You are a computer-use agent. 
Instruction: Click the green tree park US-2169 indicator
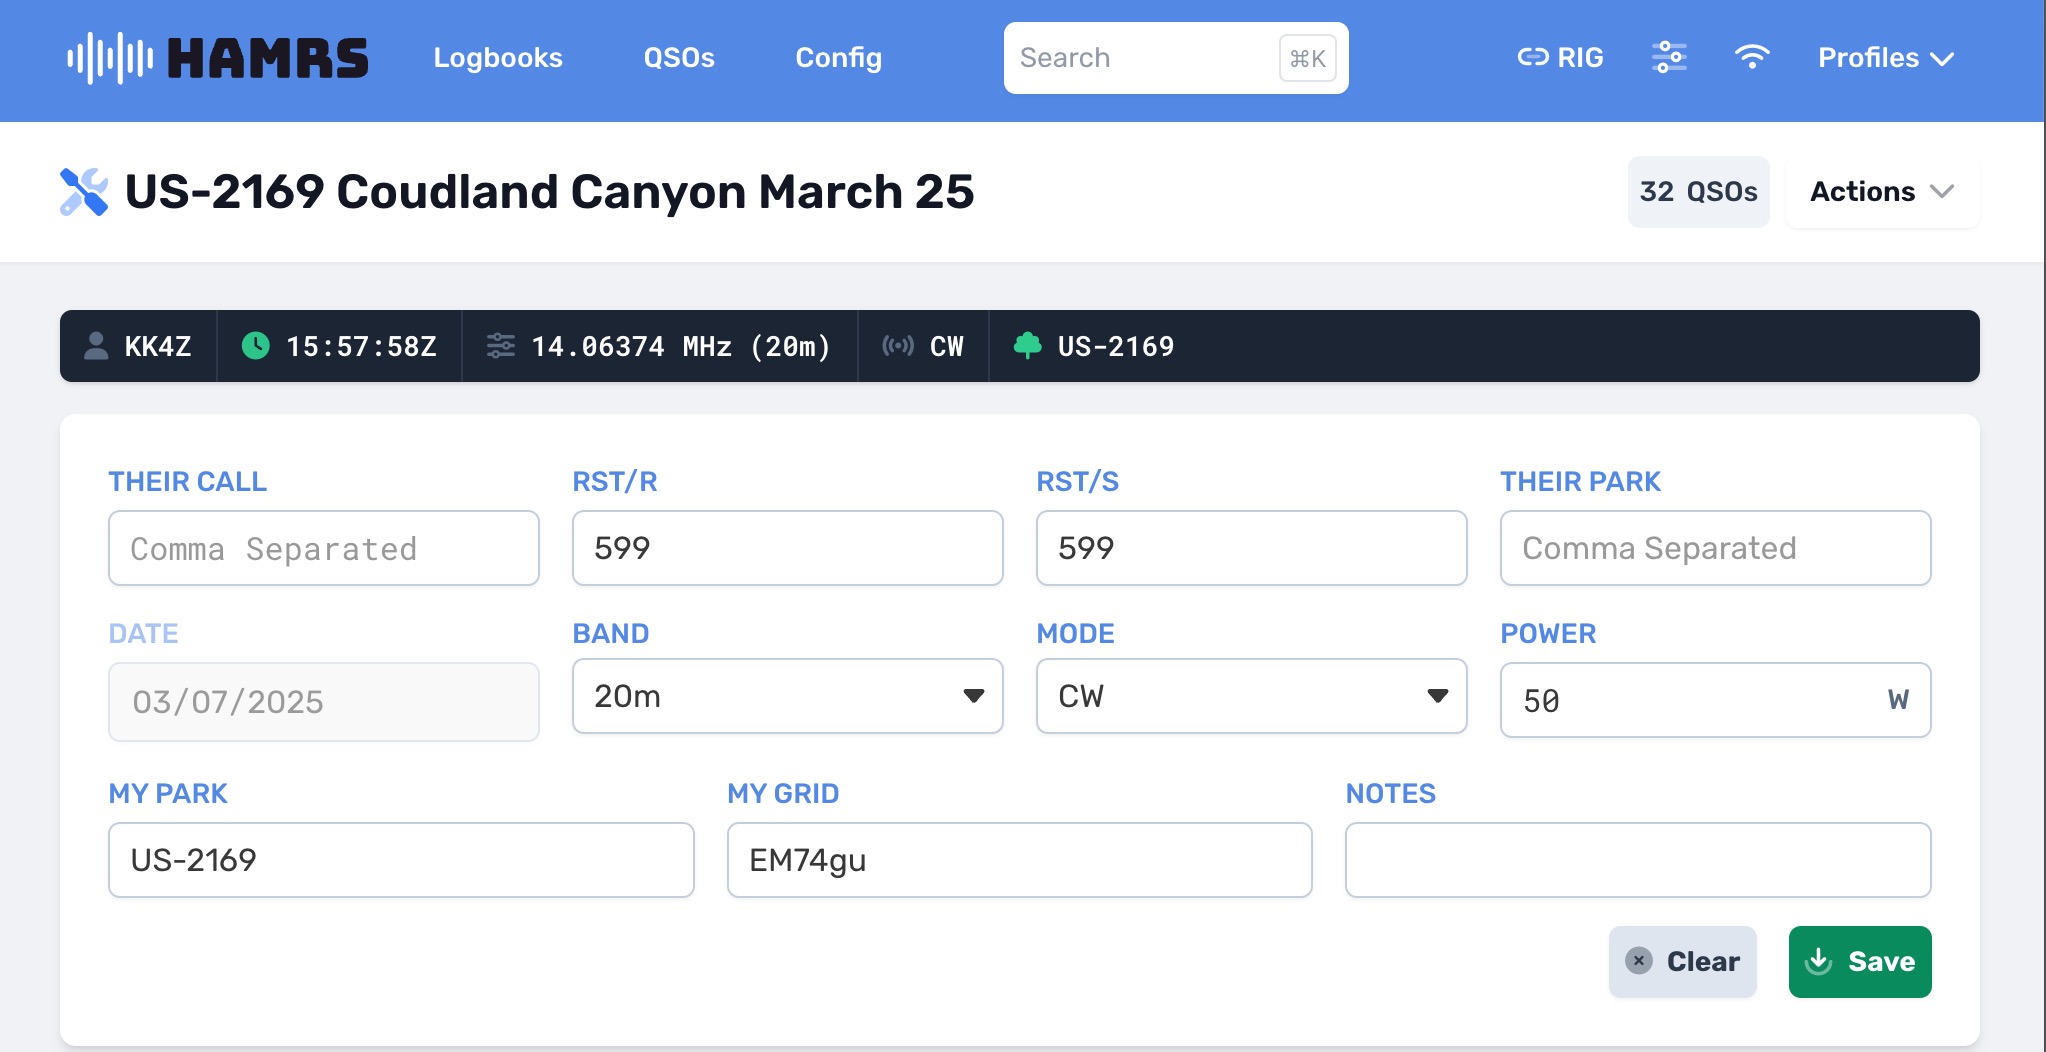point(1095,346)
